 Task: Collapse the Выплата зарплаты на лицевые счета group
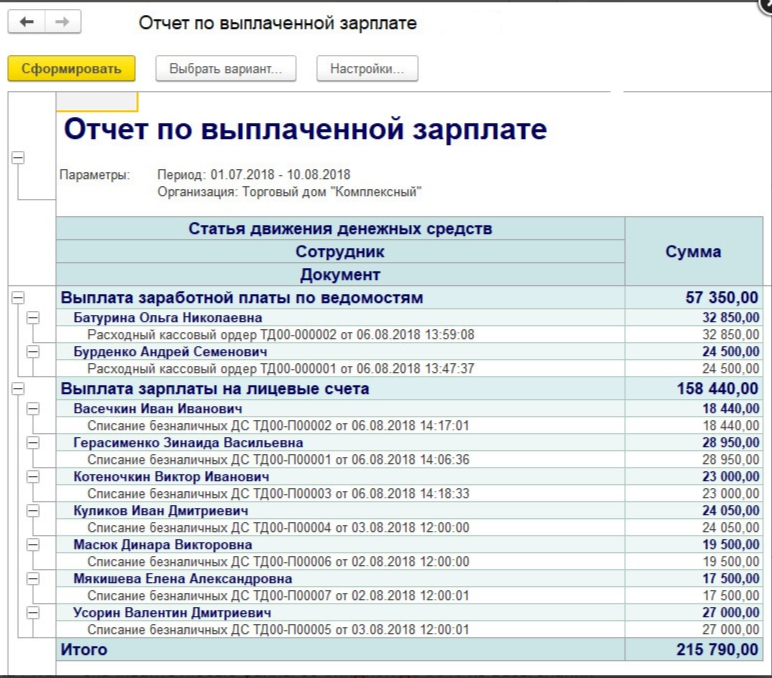click(x=17, y=389)
